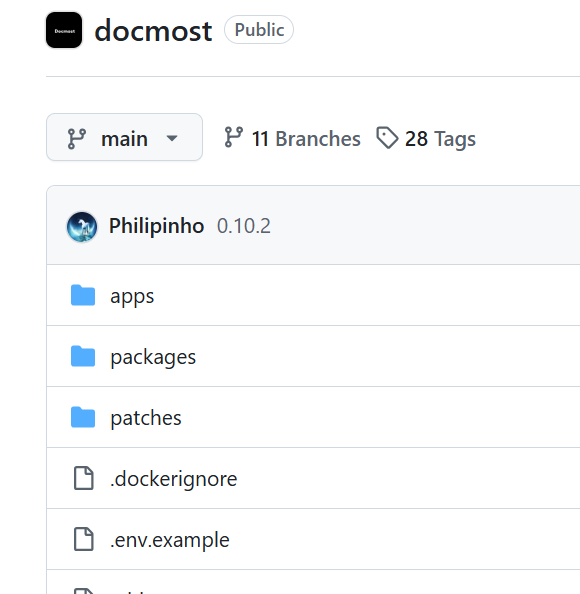The width and height of the screenshot is (580, 594).
Task: Click the tag icon next to 28 Tags
Action: 387,138
